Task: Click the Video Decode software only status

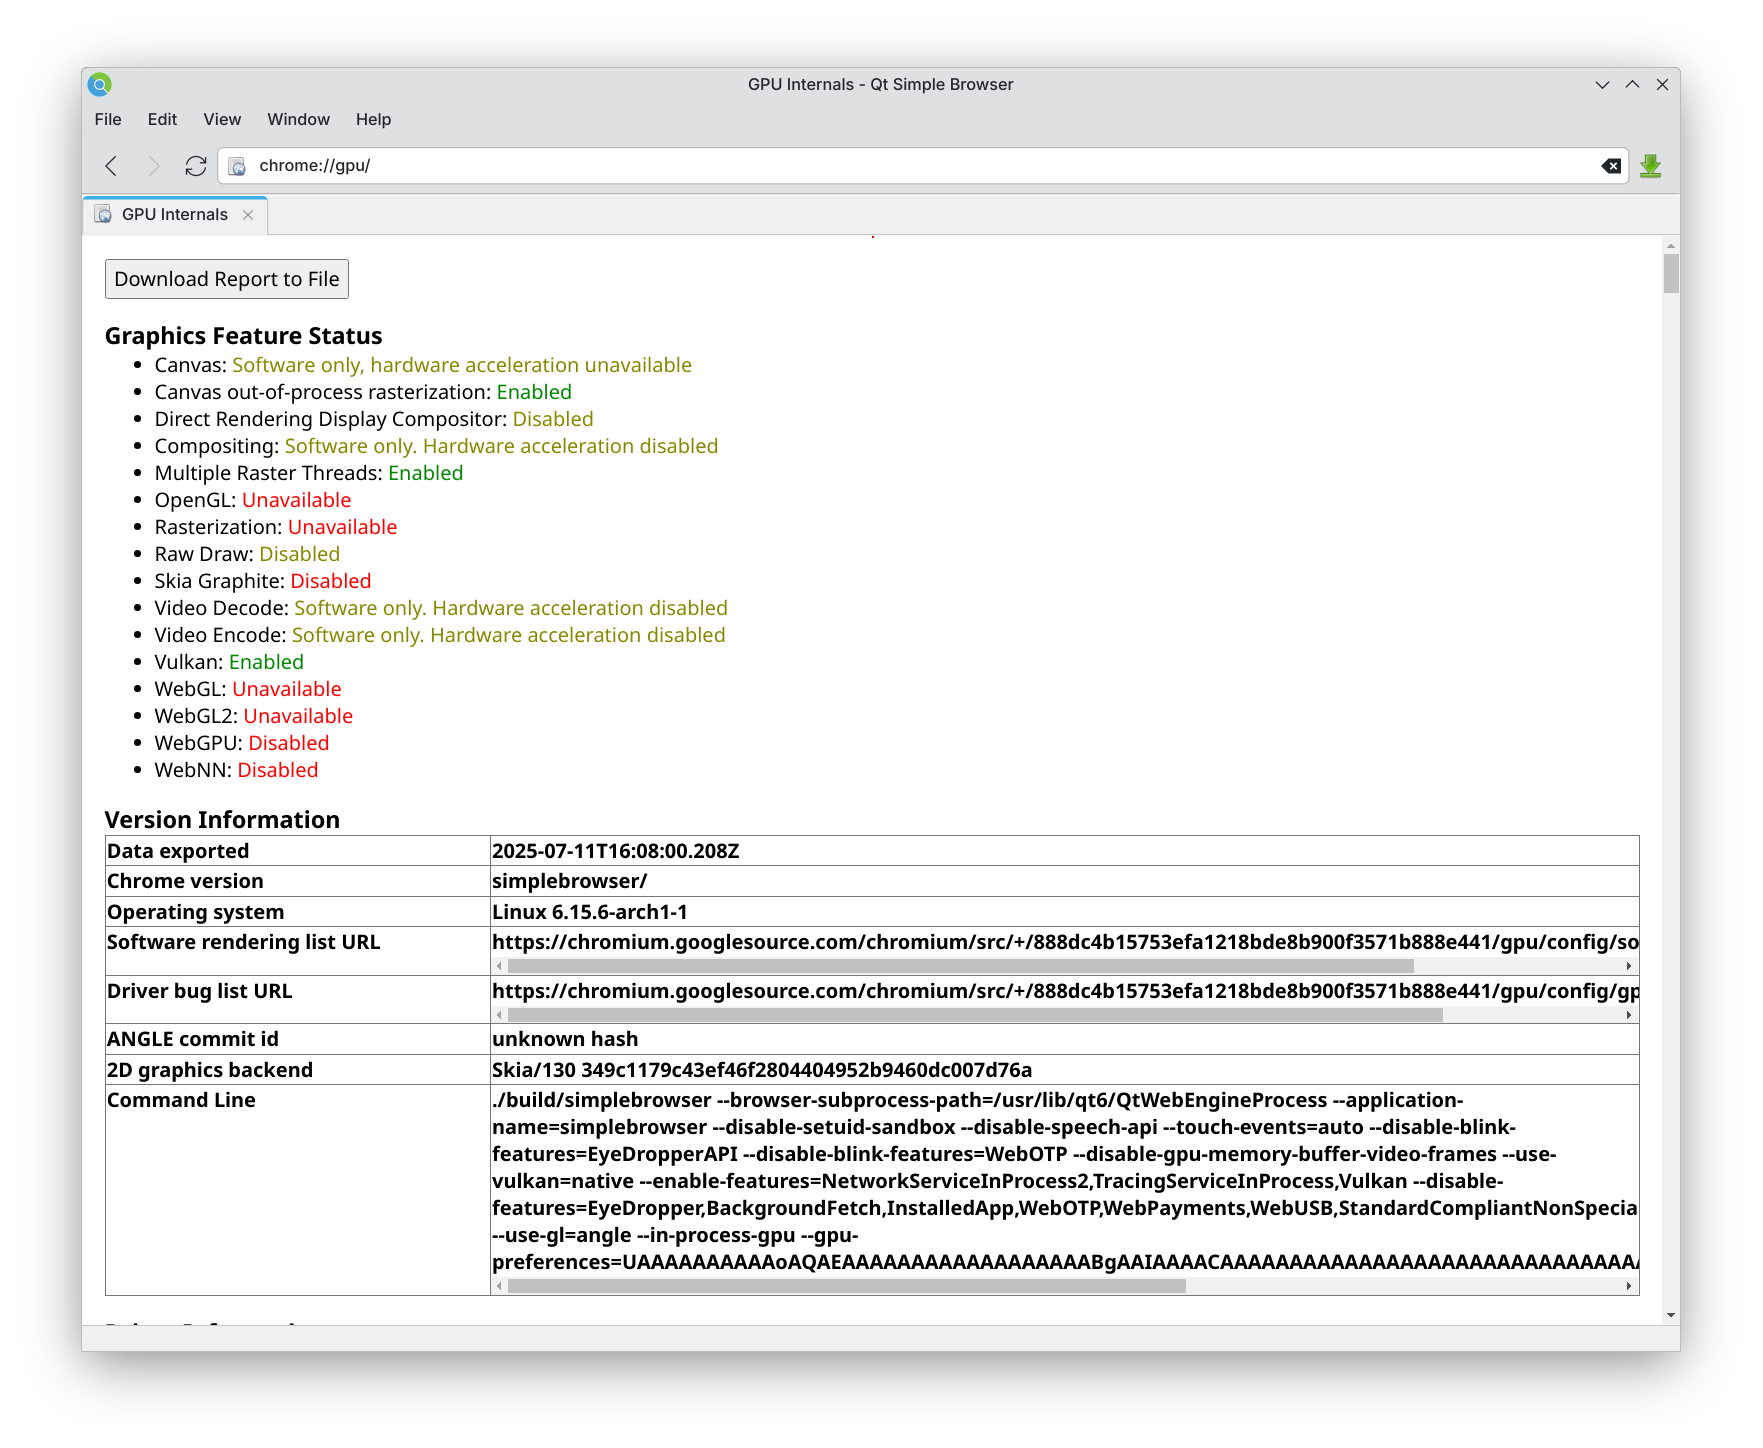Action: [x=511, y=608]
